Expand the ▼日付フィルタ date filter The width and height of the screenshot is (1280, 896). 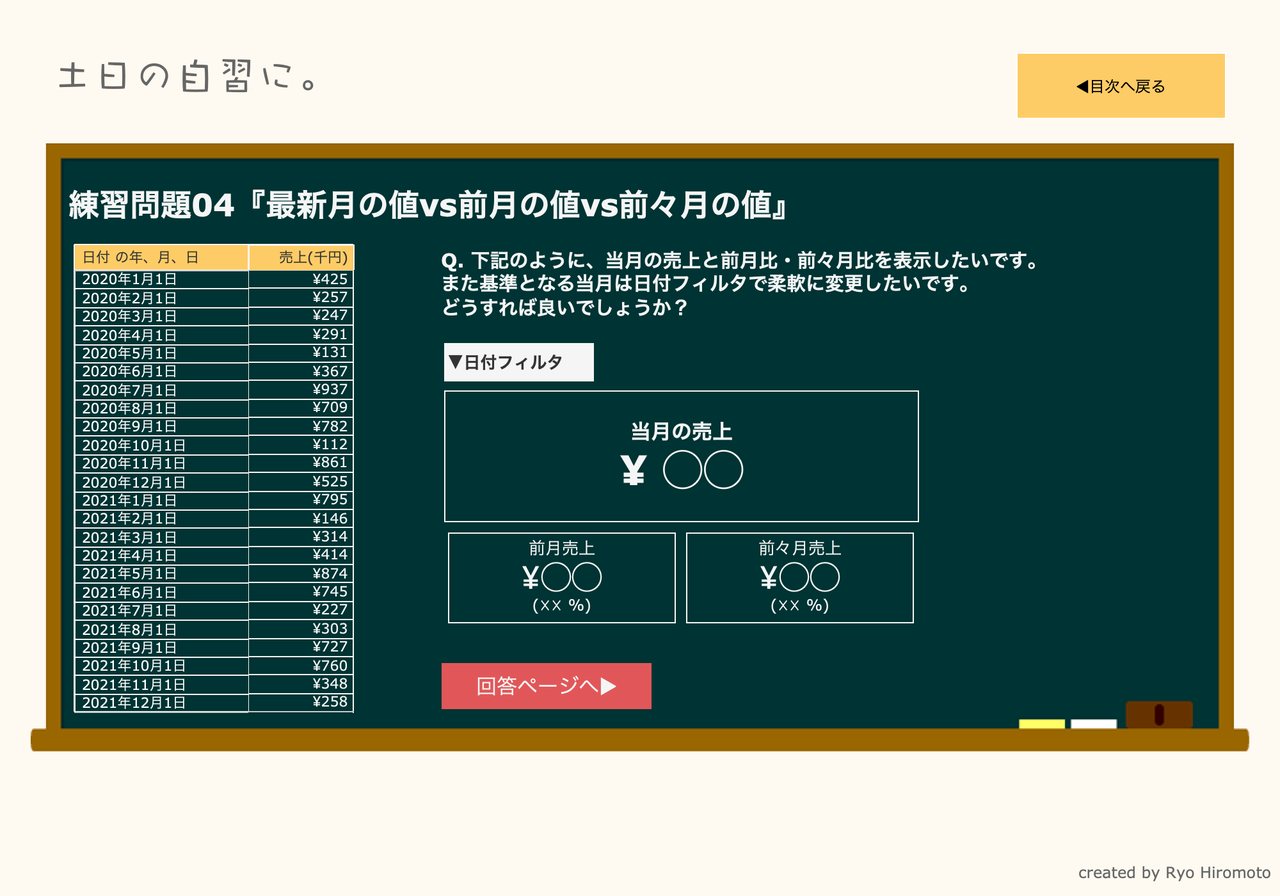519,362
